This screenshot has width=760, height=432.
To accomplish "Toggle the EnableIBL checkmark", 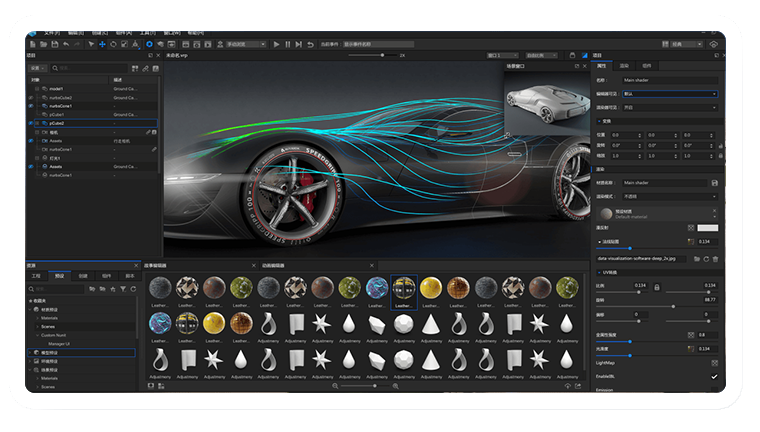I will point(714,377).
